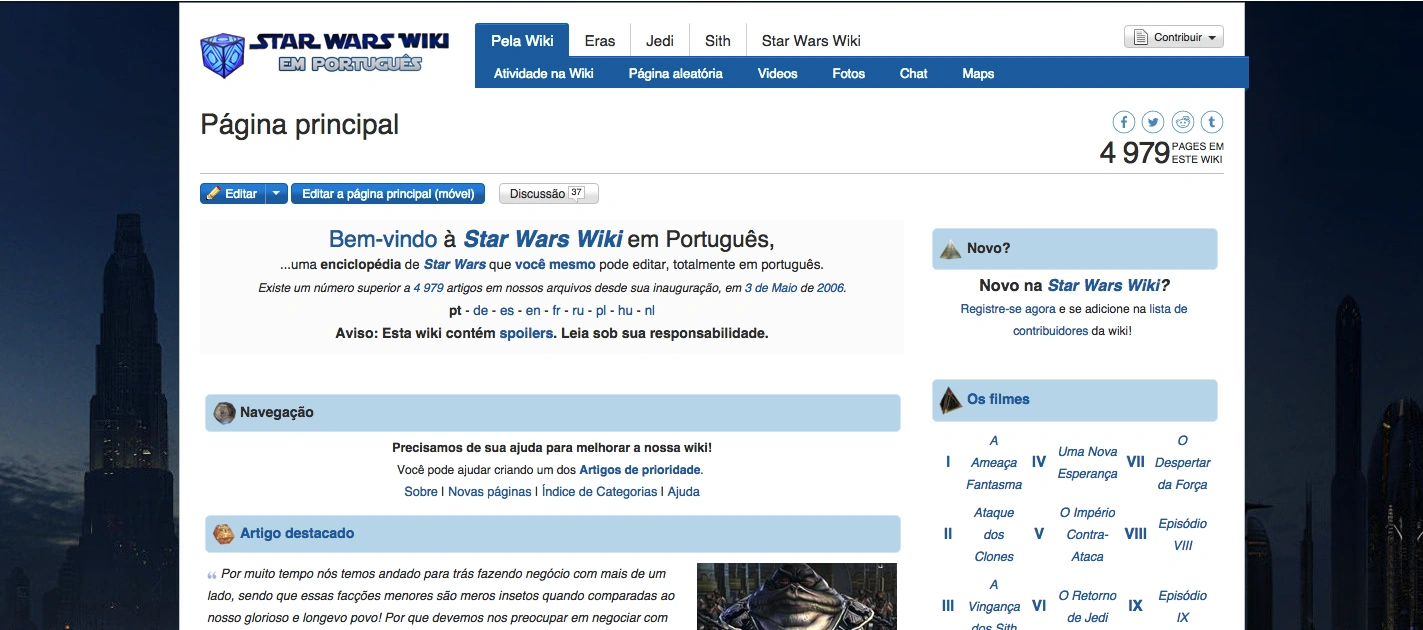Open film O Despertar da Força

pos(1182,462)
